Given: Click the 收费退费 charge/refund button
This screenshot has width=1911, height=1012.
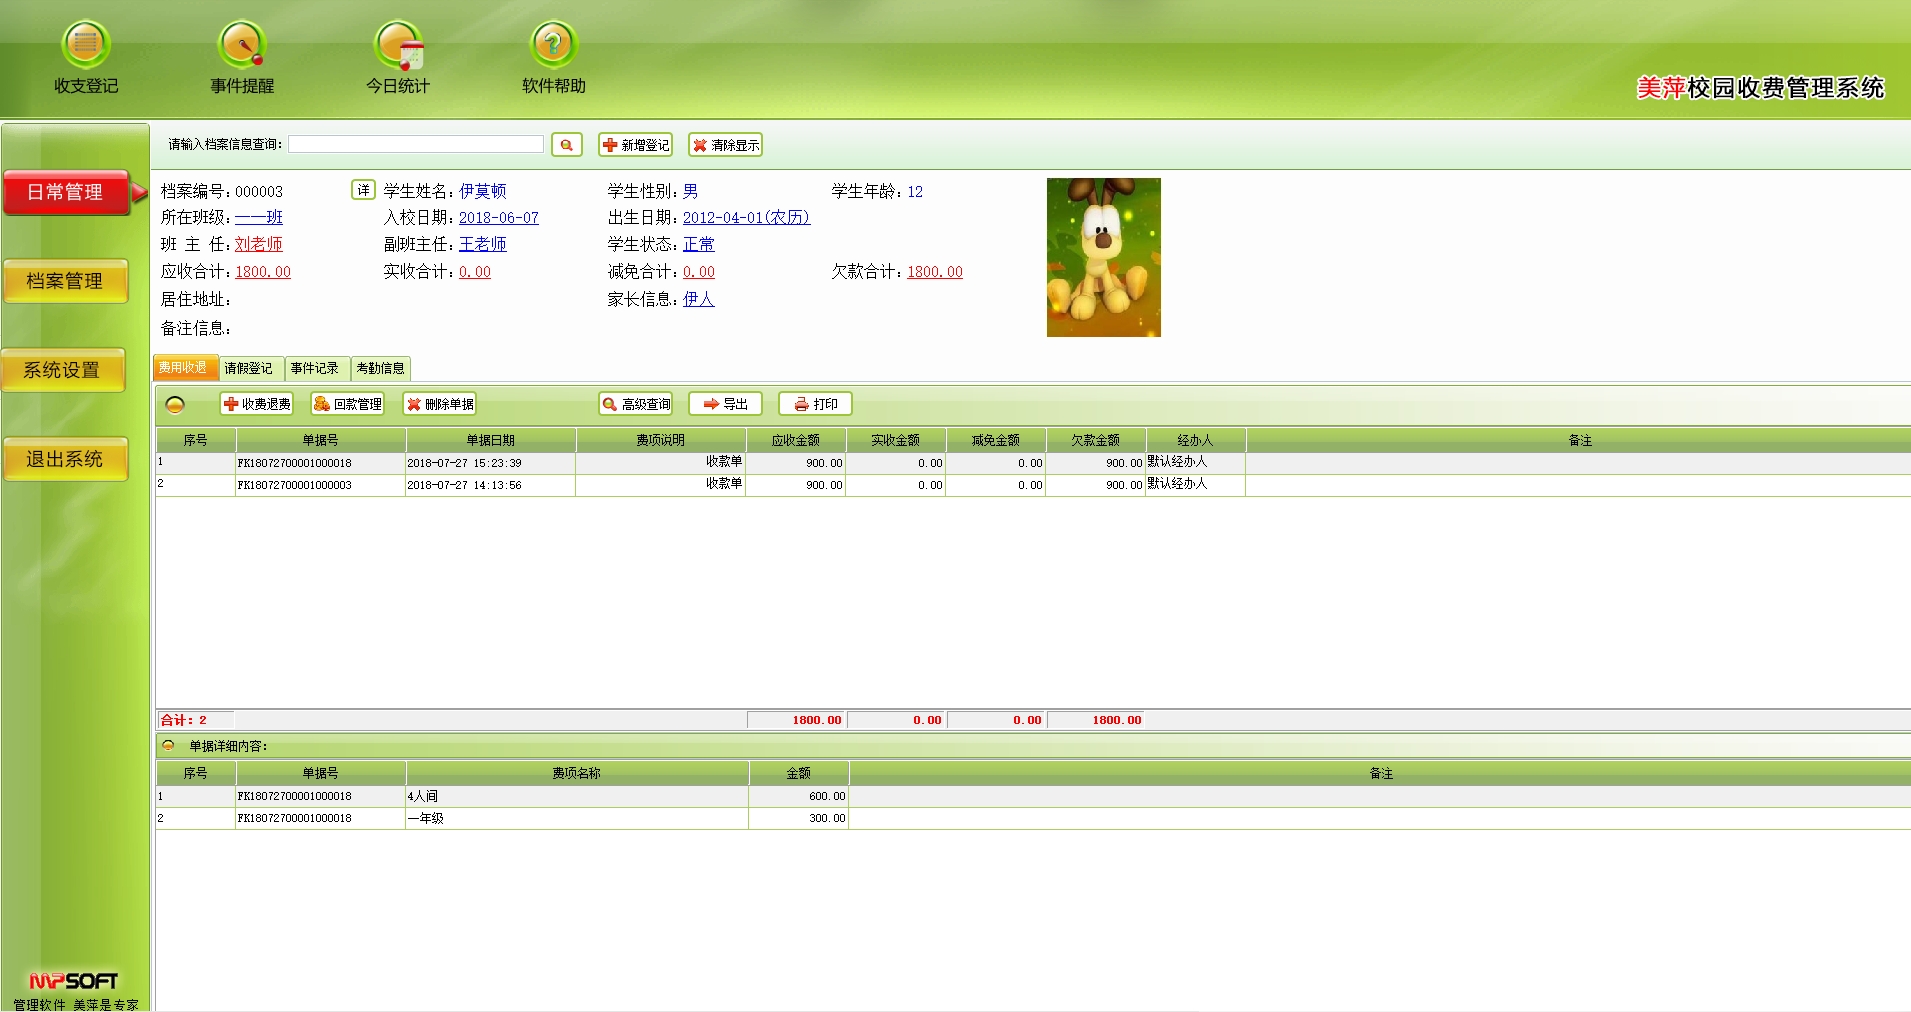Looking at the screenshot, I should (257, 404).
